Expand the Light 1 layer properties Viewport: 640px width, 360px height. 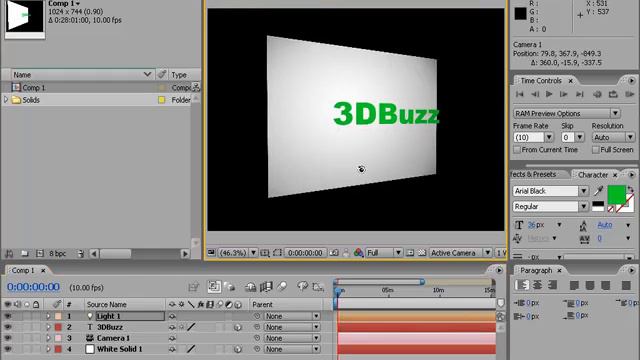(48, 316)
